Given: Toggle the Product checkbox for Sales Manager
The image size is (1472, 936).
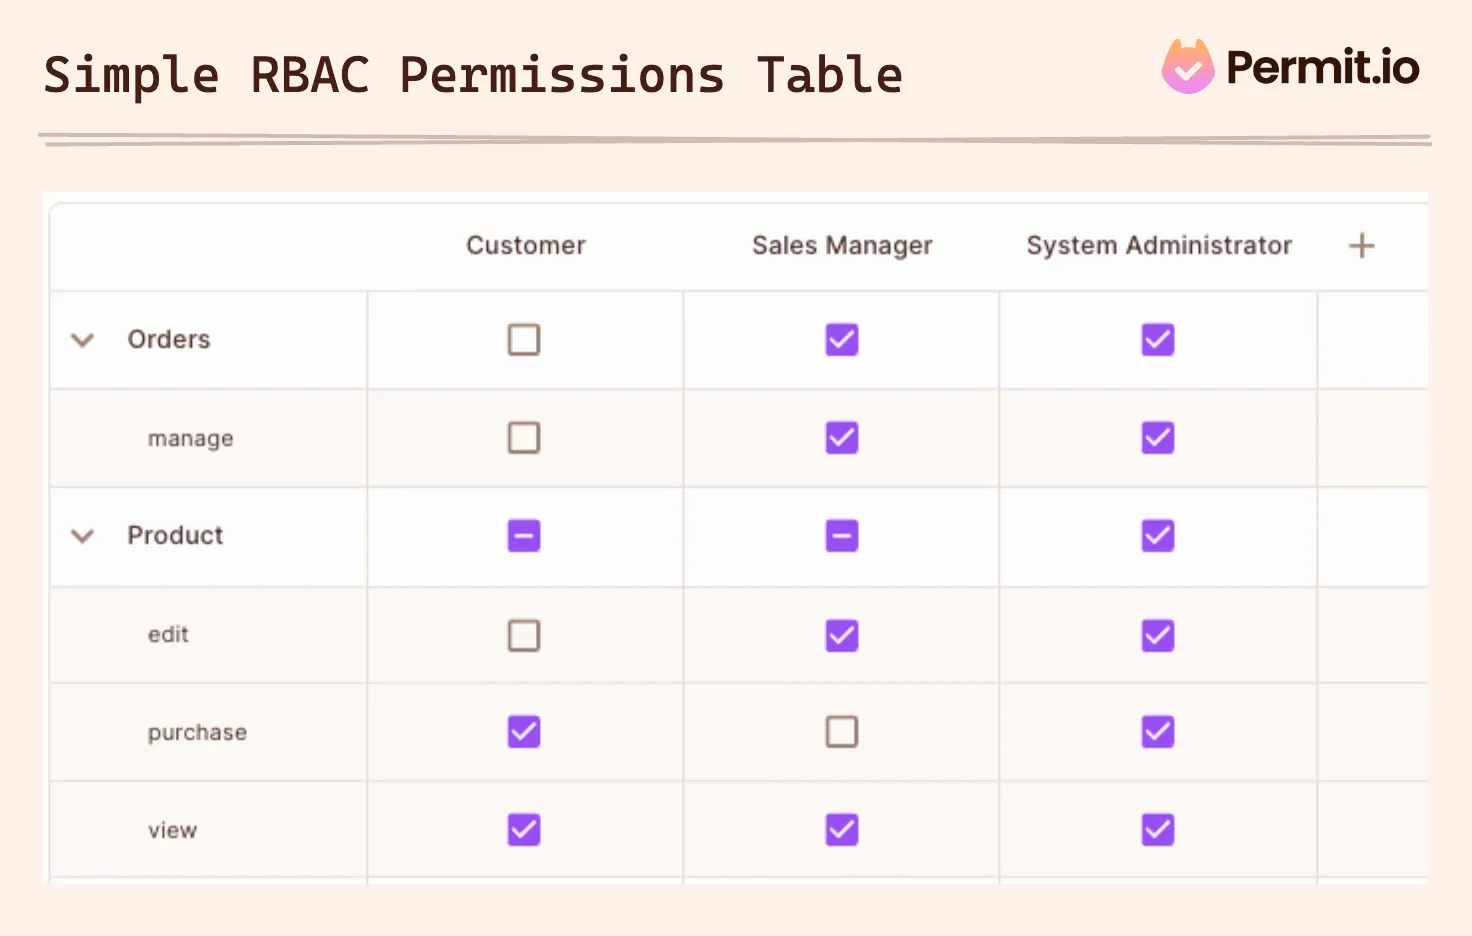Looking at the screenshot, I should click(841, 535).
